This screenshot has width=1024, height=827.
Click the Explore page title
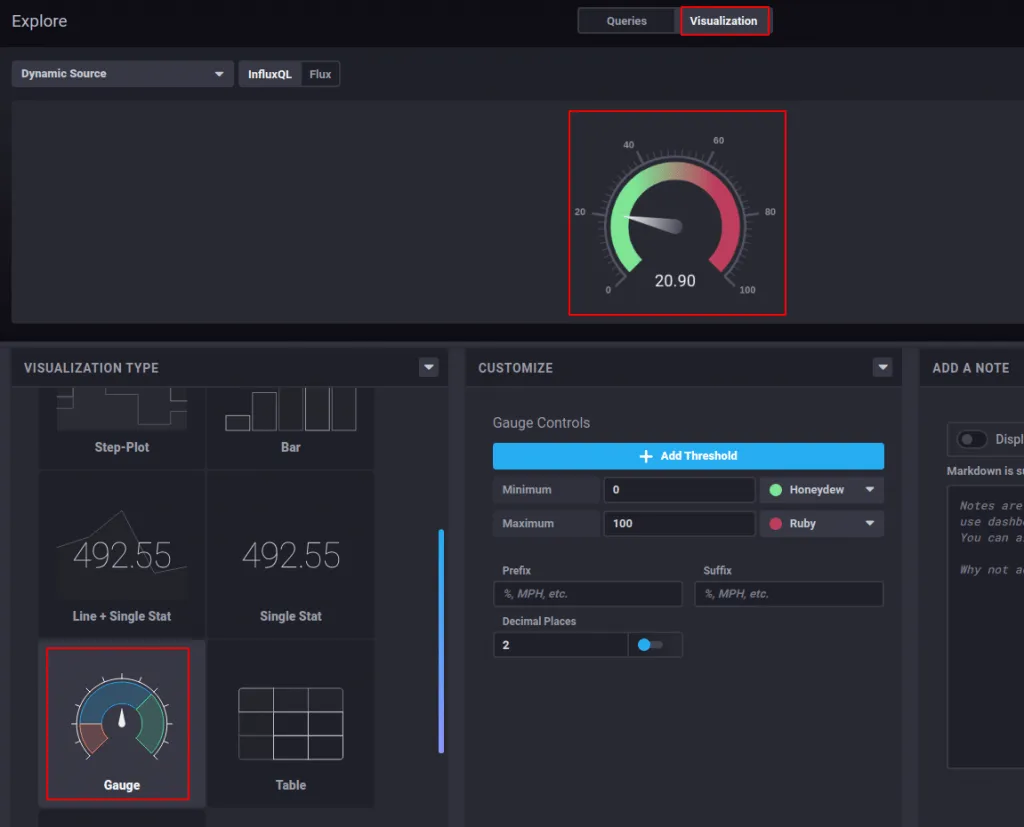click(39, 21)
